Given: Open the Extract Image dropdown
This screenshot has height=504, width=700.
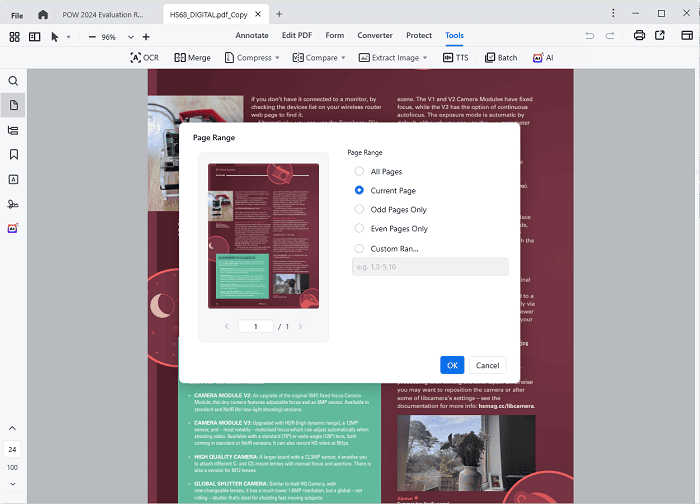Looking at the screenshot, I should tap(393, 58).
